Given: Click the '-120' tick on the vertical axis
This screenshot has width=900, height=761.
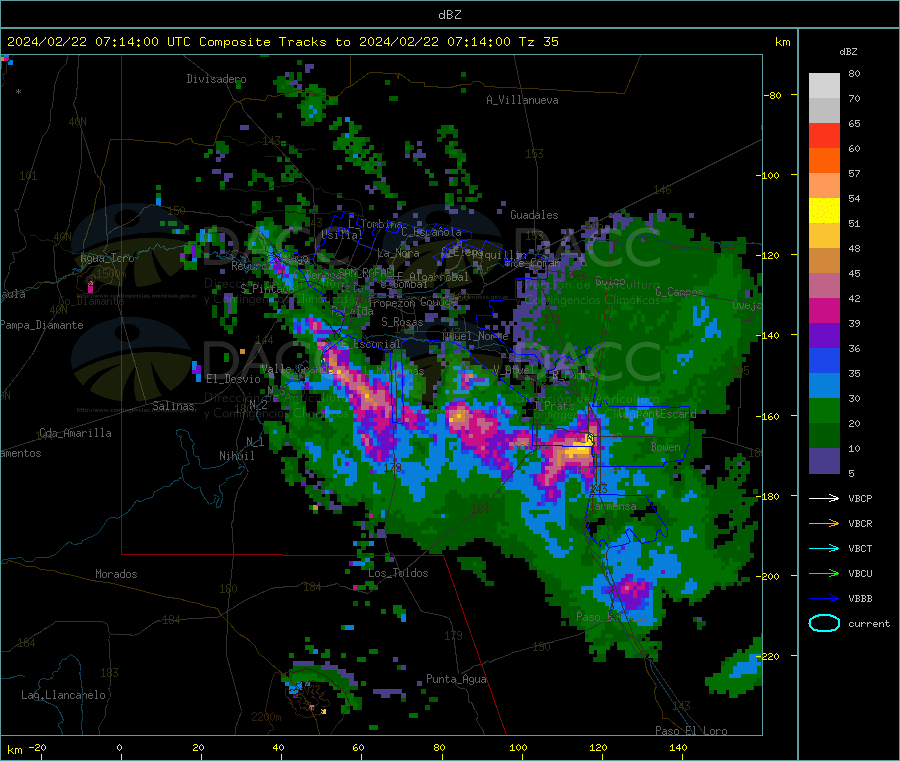Looking at the screenshot, I should click(768, 255).
